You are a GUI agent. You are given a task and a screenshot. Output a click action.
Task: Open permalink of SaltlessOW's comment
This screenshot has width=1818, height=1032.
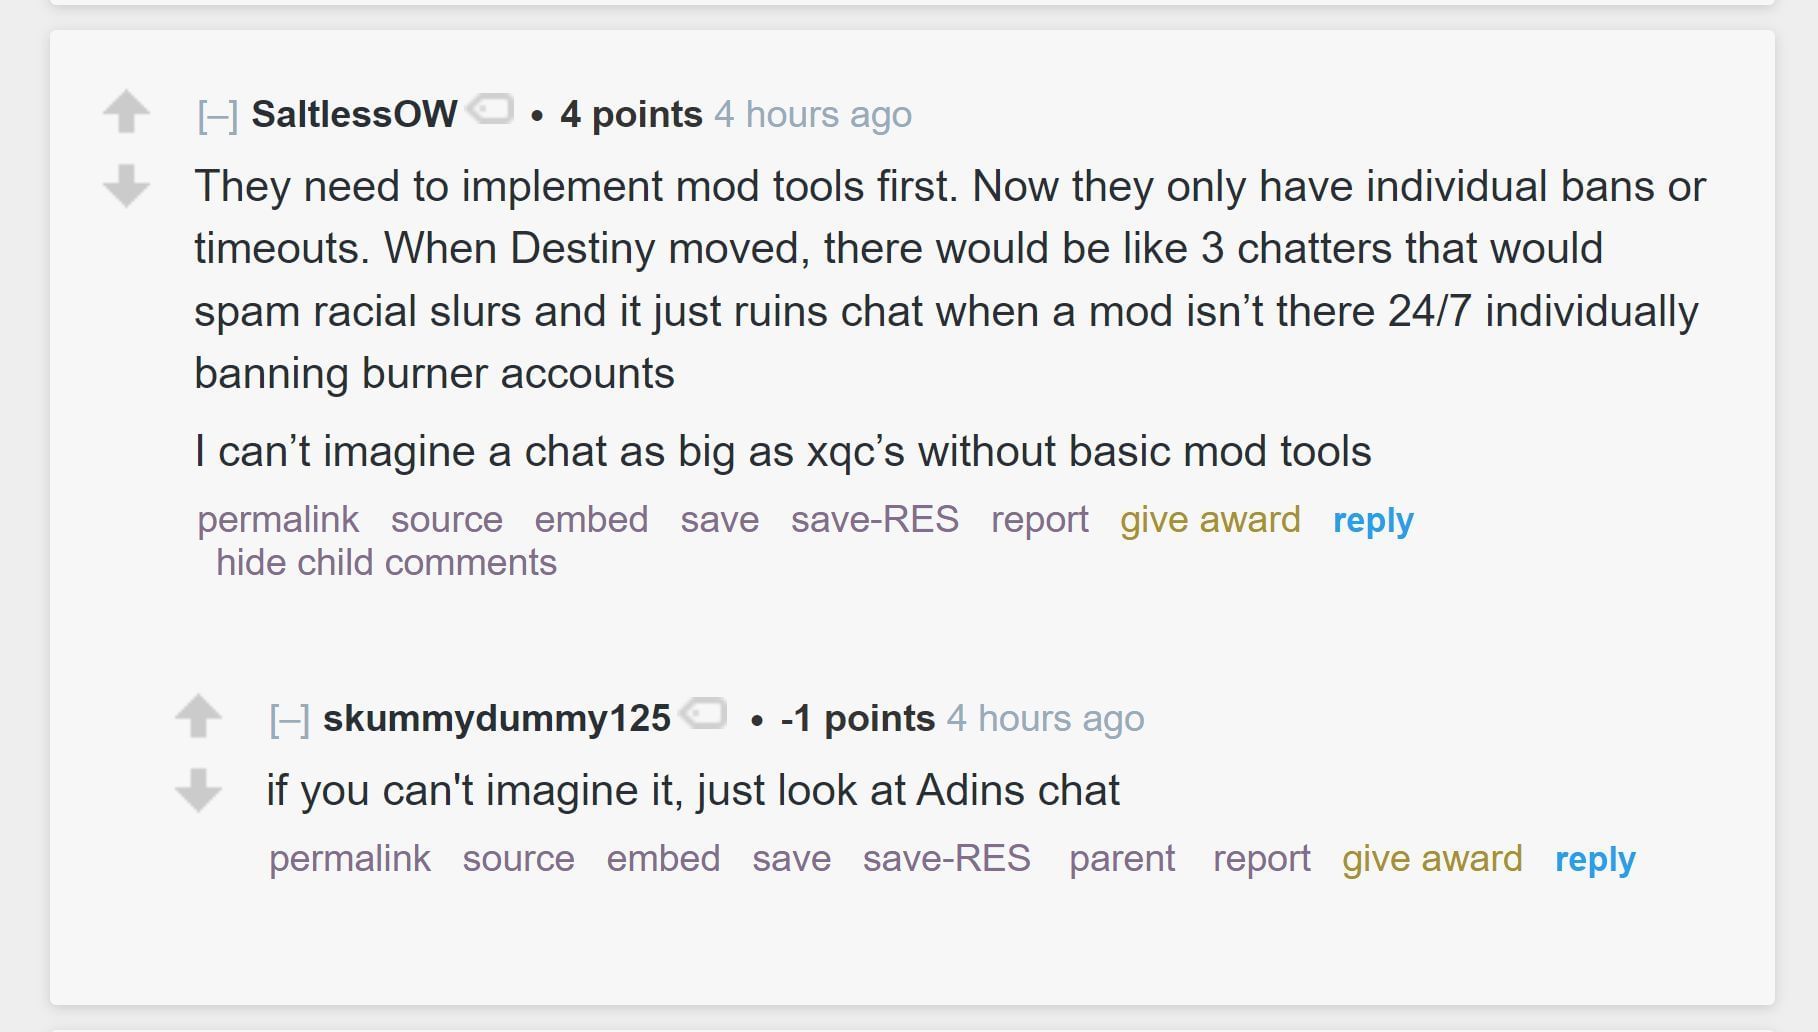point(278,520)
